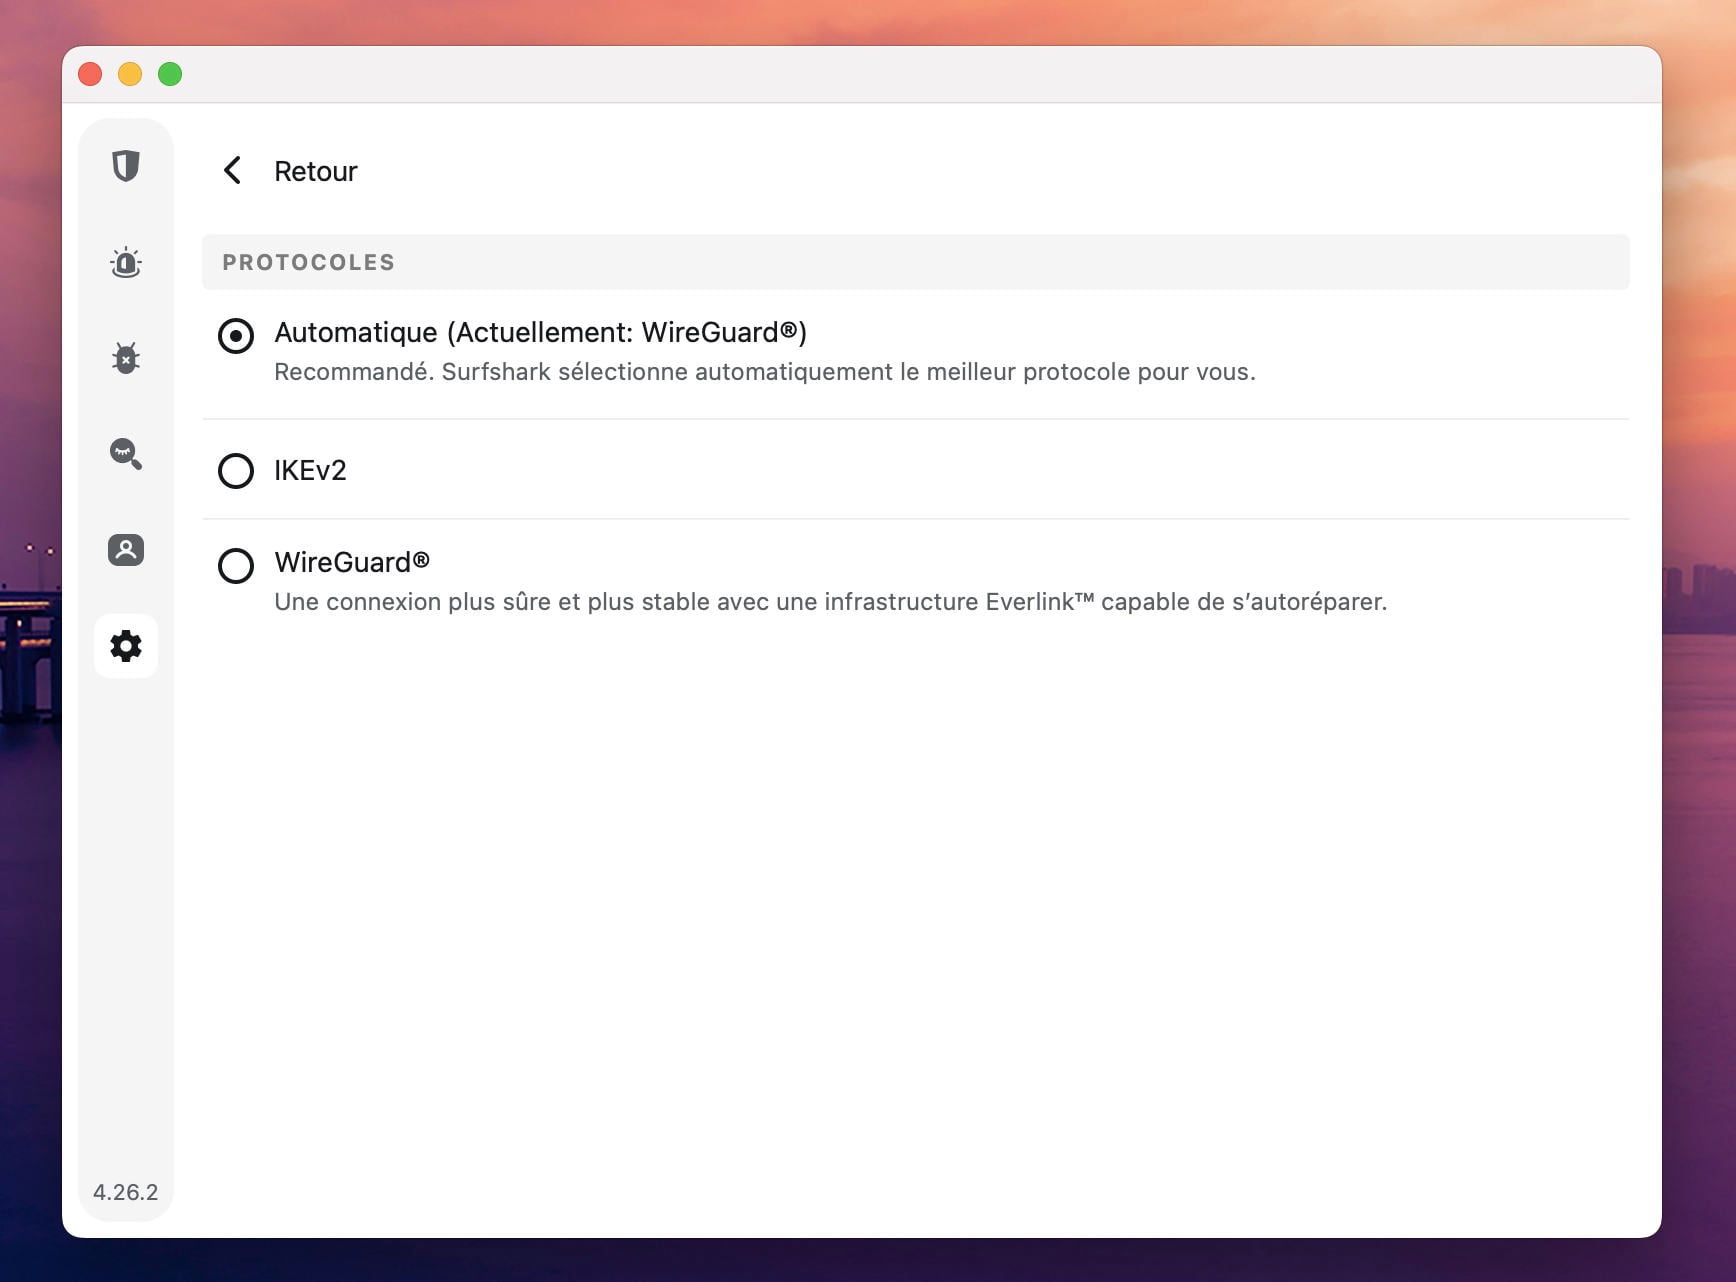Select the WireGuard® radio button
Viewport: 1736px width, 1282px height.
236,566
